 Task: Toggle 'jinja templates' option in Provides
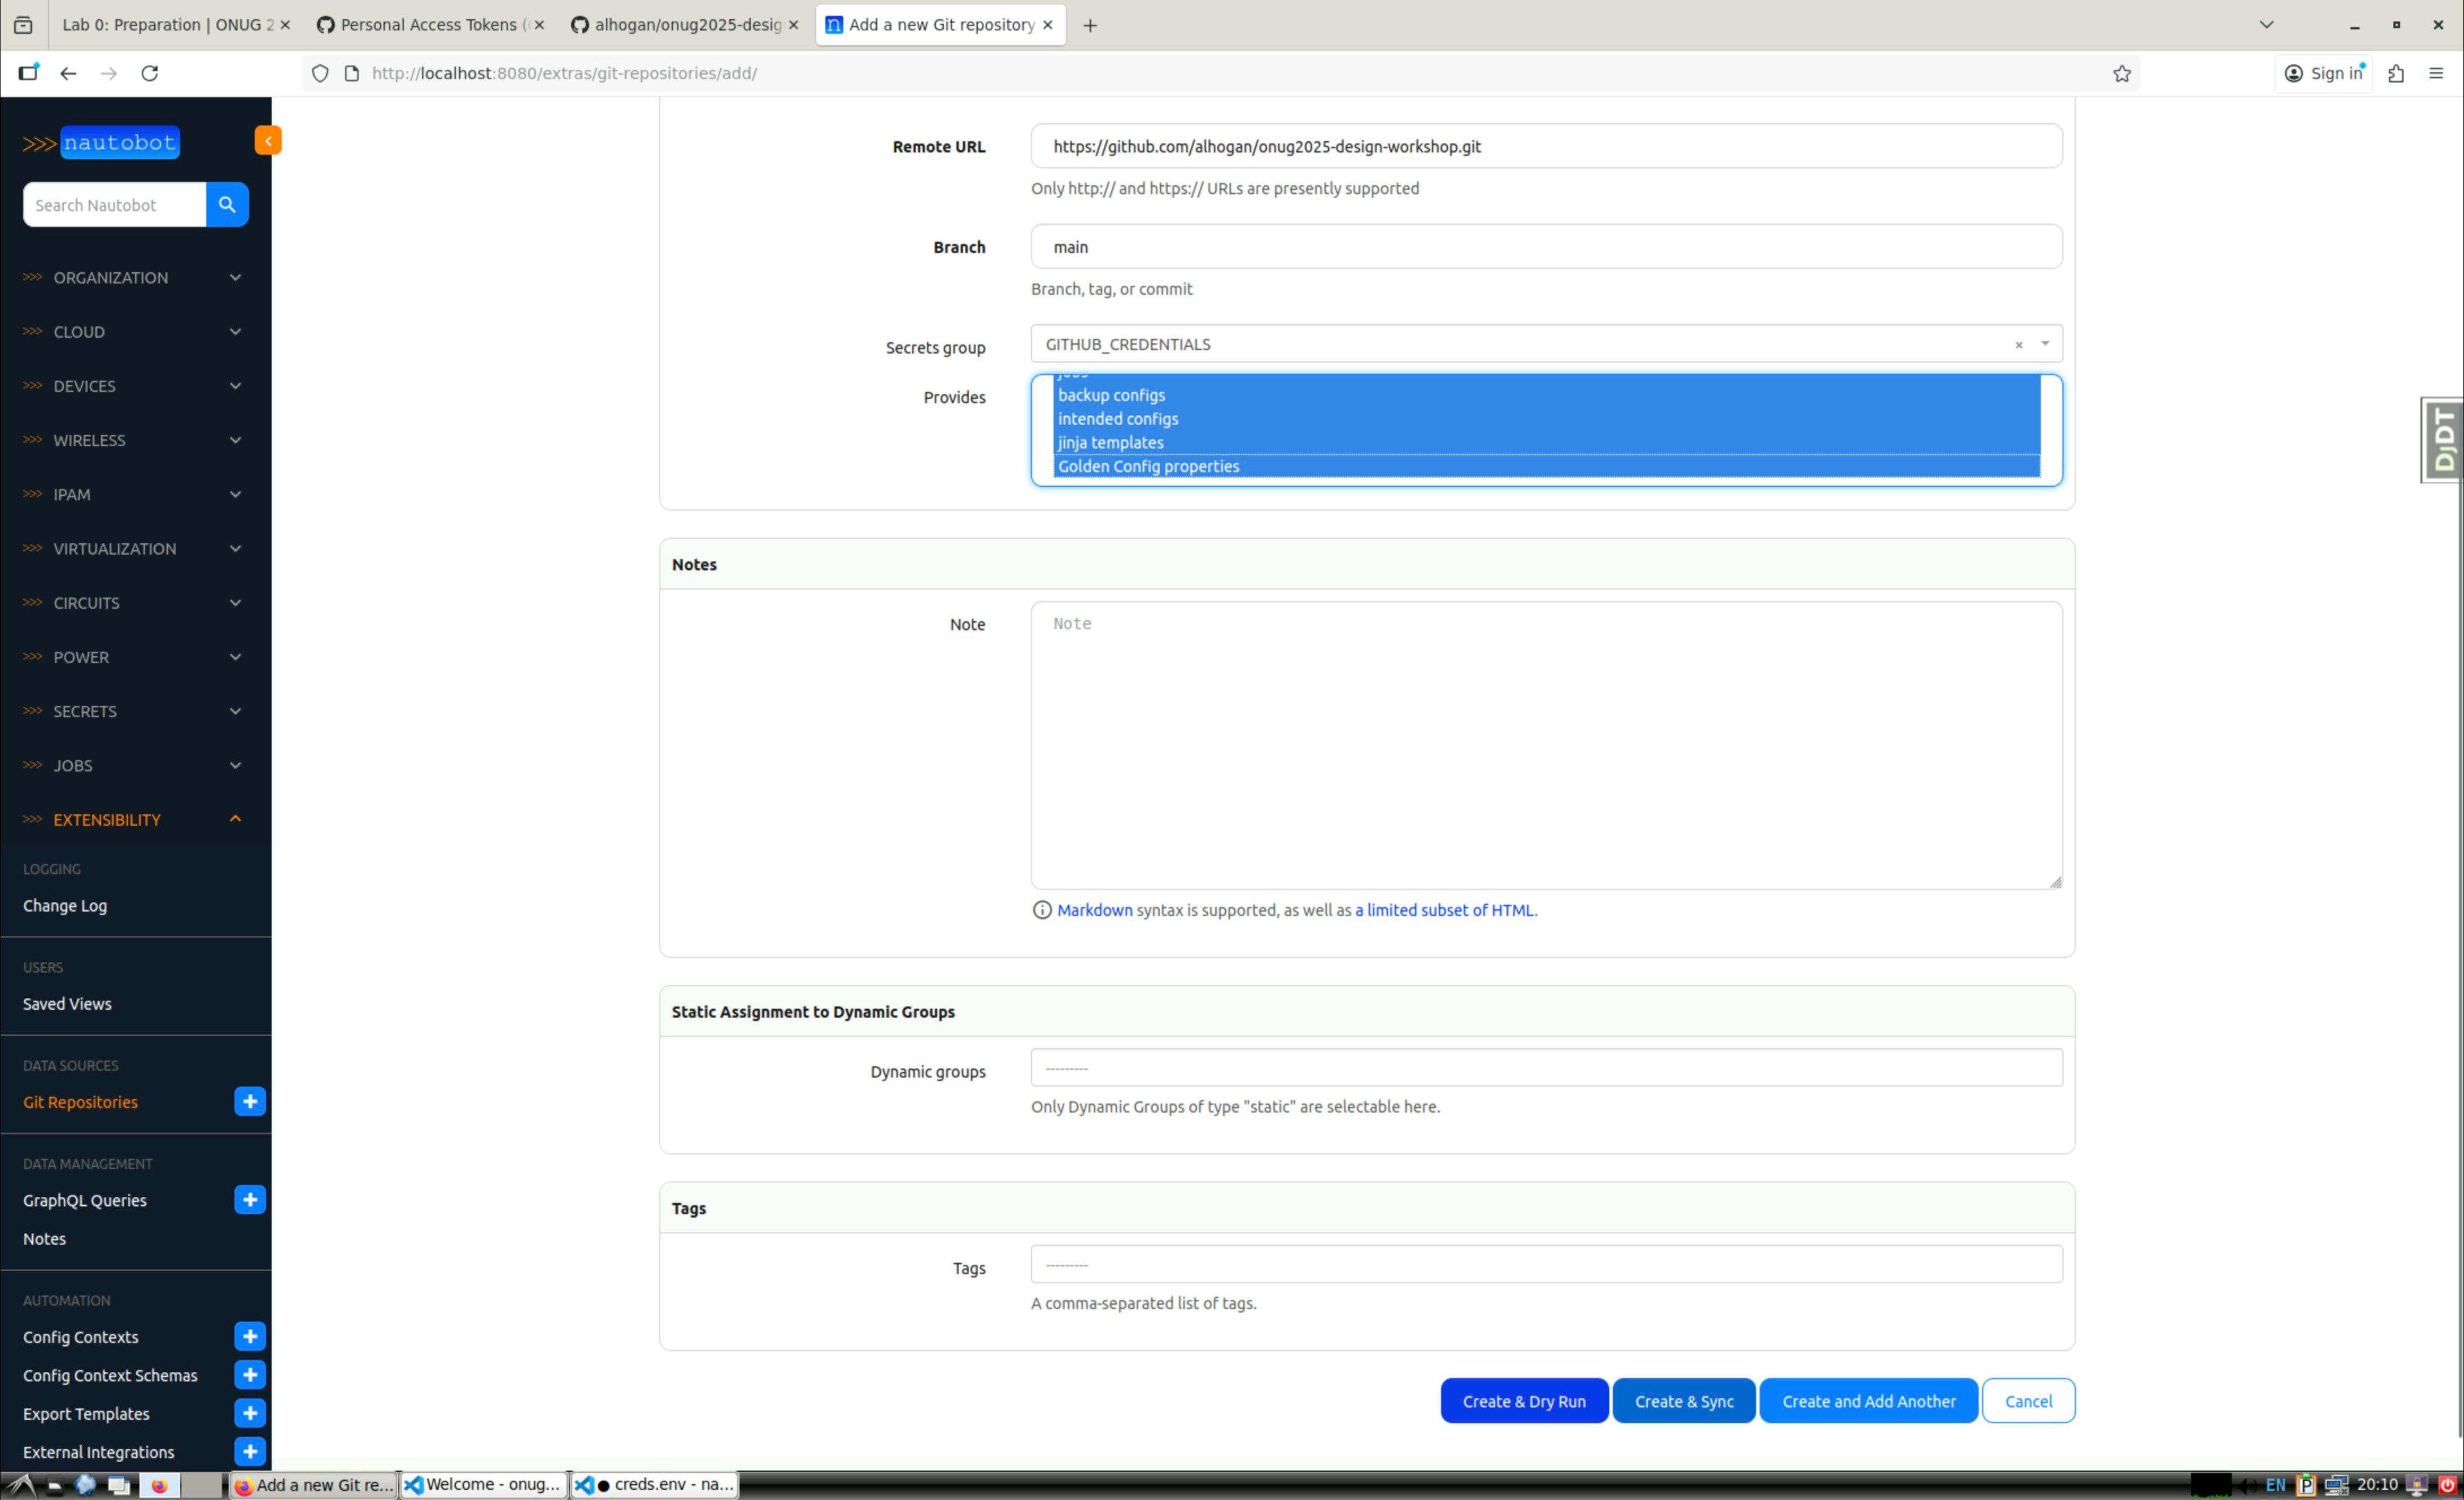pos(1110,442)
